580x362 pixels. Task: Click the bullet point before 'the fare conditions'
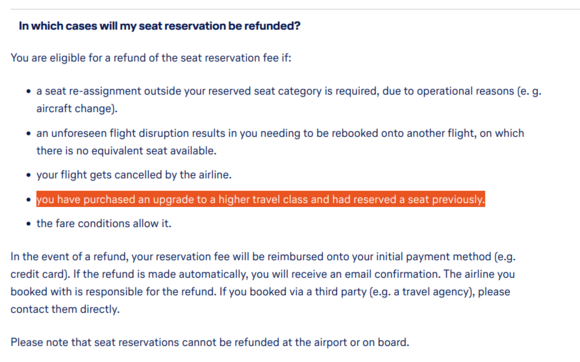point(28,224)
